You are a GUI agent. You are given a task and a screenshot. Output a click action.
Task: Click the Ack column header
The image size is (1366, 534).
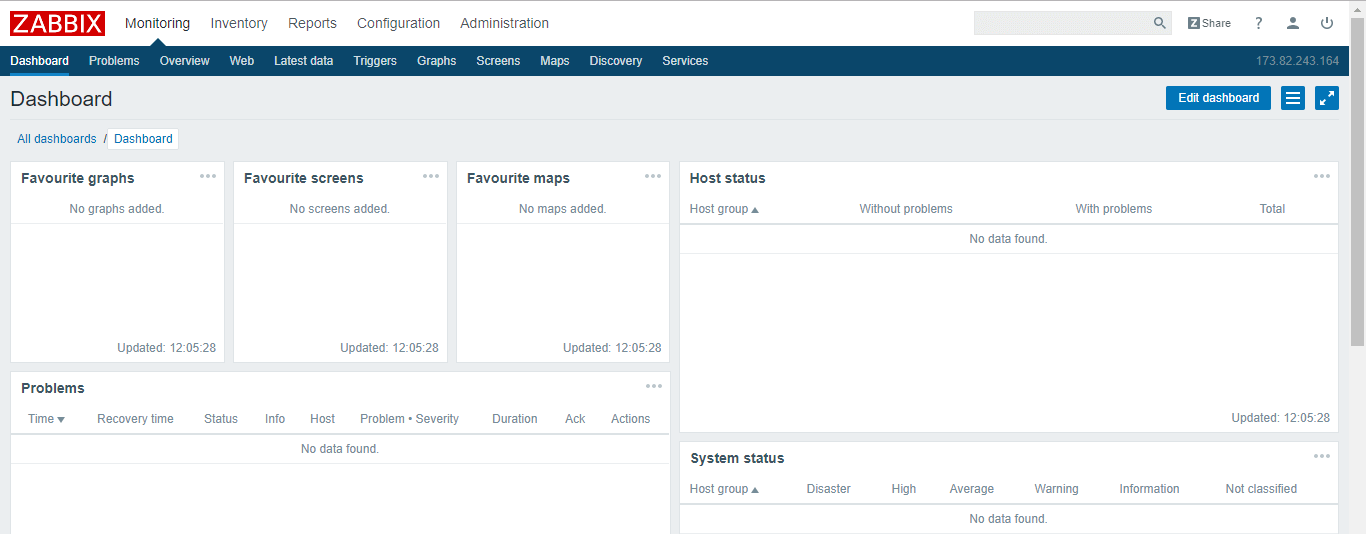pos(575,419)
